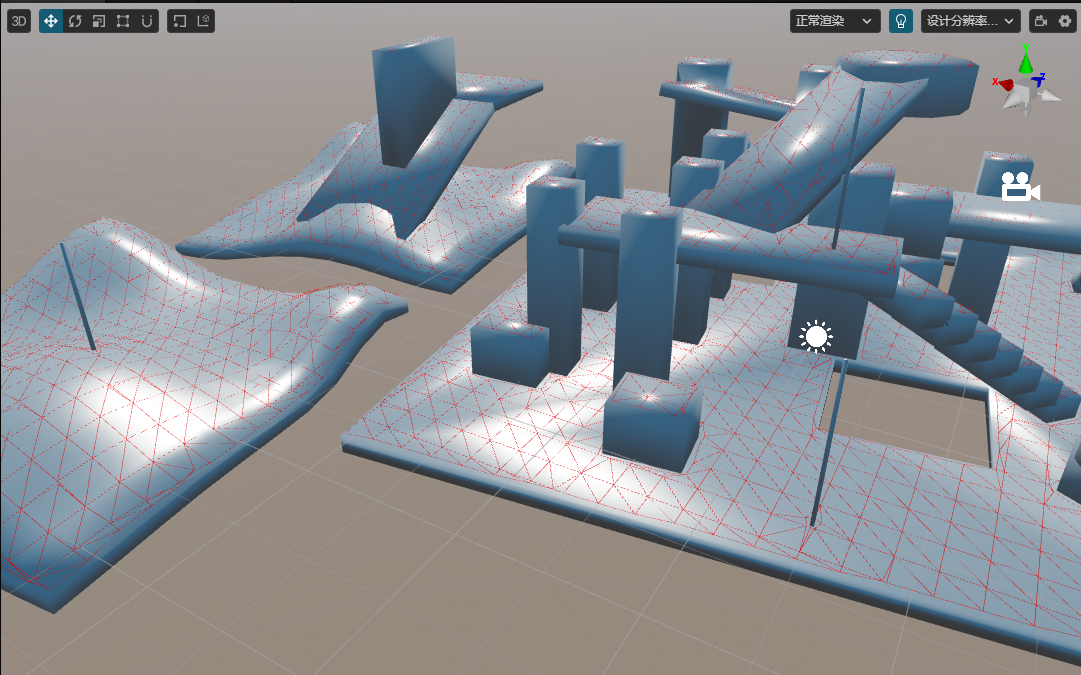Toggle the local/world coordinate icon
Screen dimensions: 1081x675
203,21
